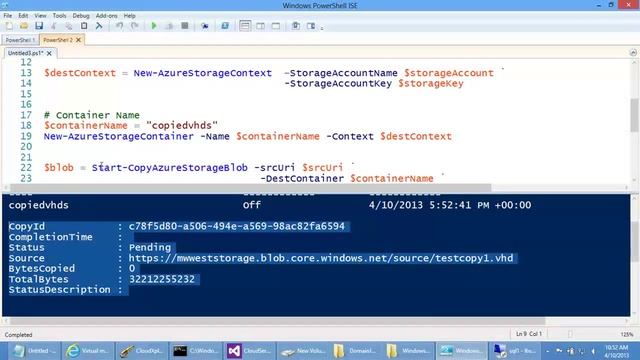Click the "# Container Name" comment line

(x=92, y=115)
